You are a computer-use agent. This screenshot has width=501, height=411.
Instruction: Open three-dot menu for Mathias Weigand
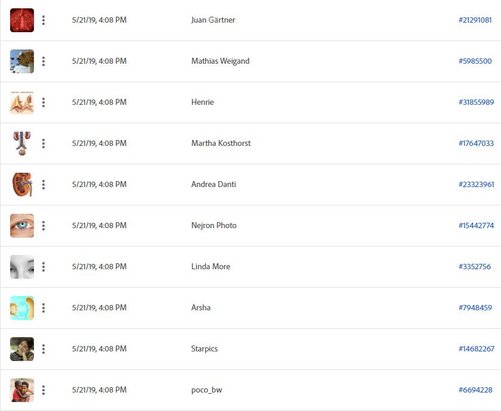click(43, 61)
